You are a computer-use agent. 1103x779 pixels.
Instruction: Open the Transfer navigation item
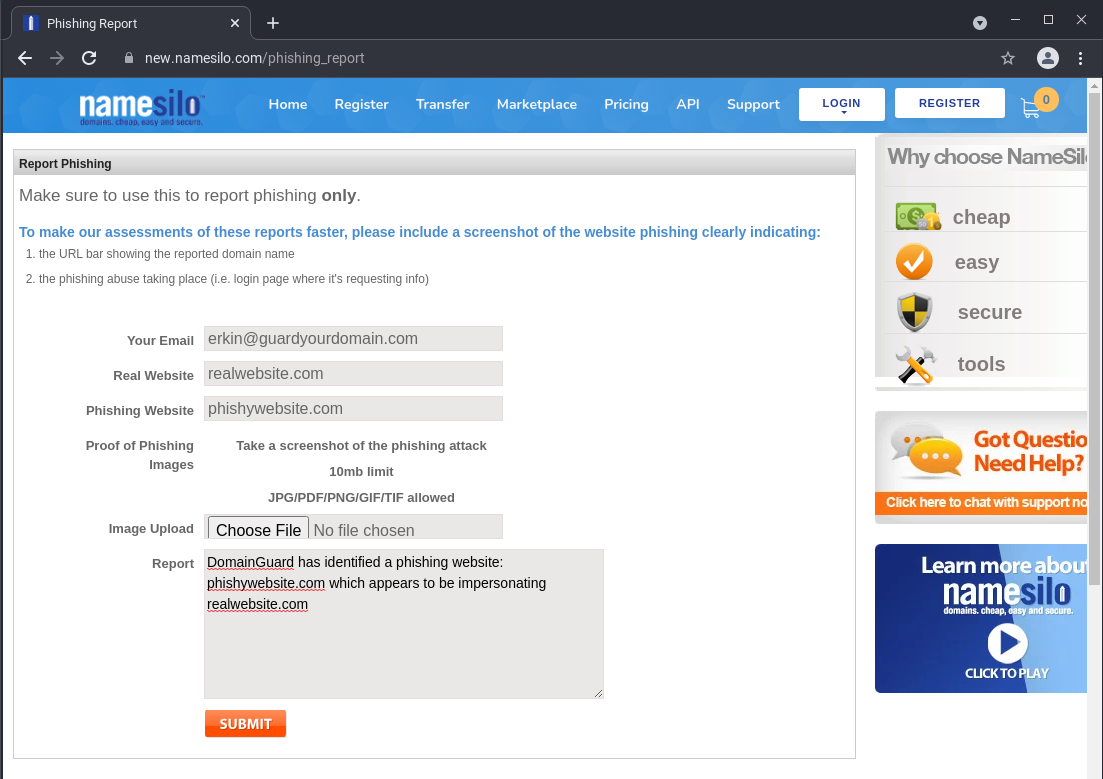(x=442, y=104)
